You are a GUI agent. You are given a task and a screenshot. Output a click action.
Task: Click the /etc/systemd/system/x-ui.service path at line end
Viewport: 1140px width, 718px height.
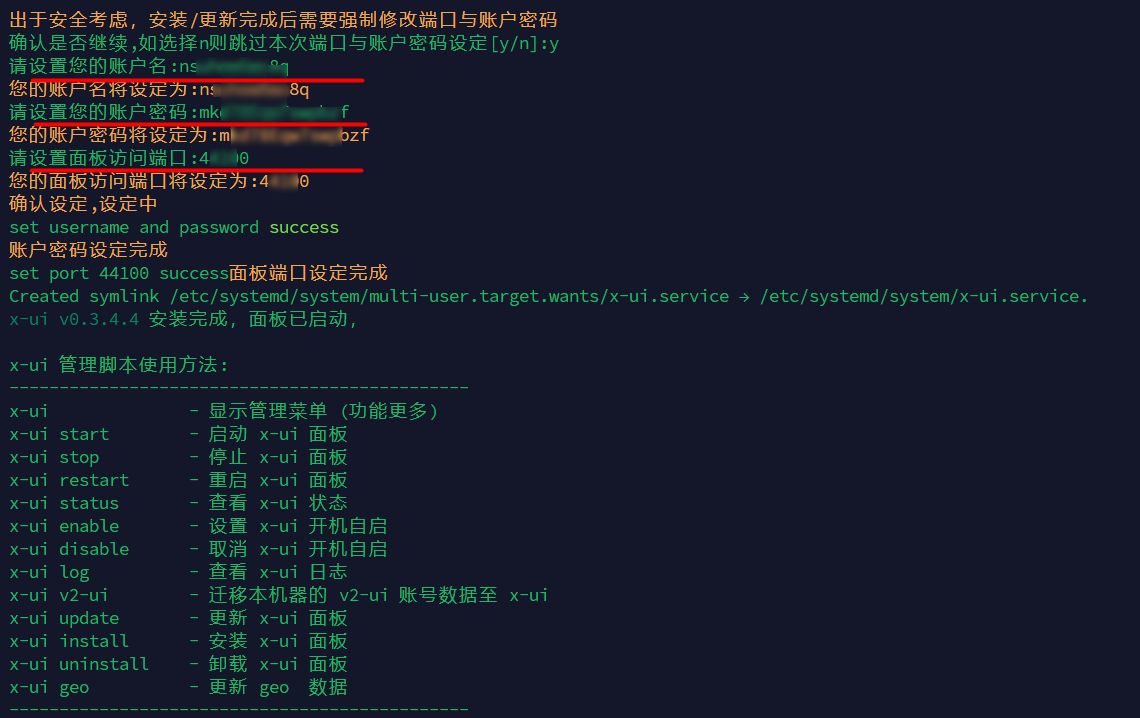pyautogui.click(x=922, y=296)
